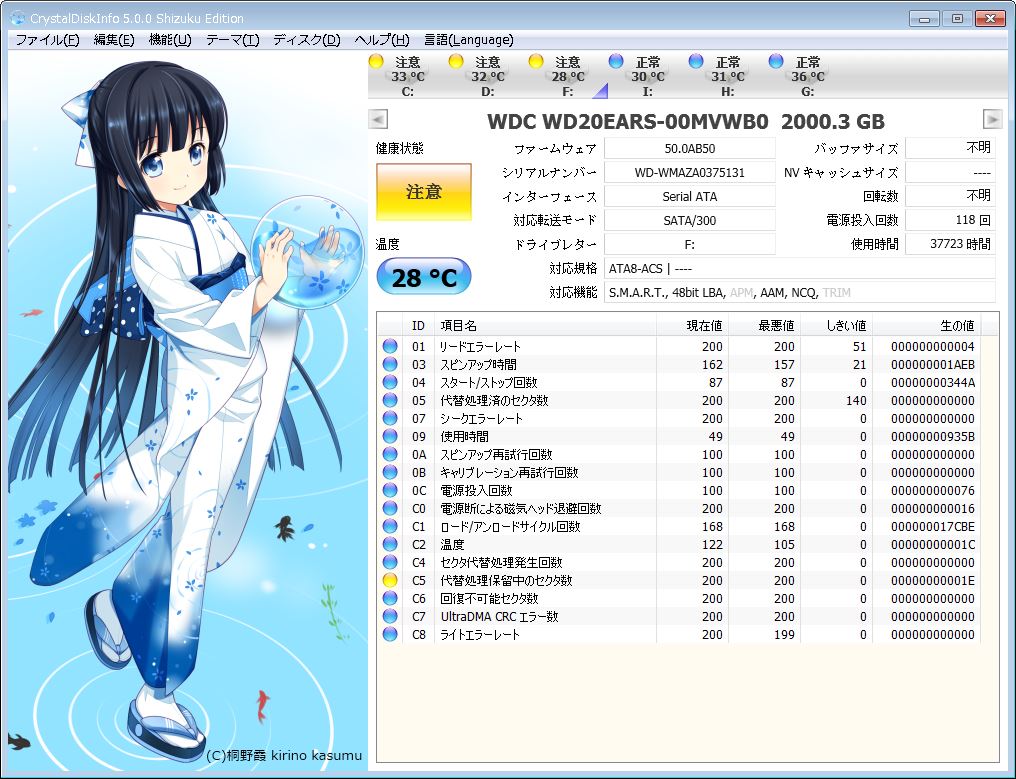
Task: Click status orb for ID C8 ライトエラーレート
Action: tap(389, 634)
